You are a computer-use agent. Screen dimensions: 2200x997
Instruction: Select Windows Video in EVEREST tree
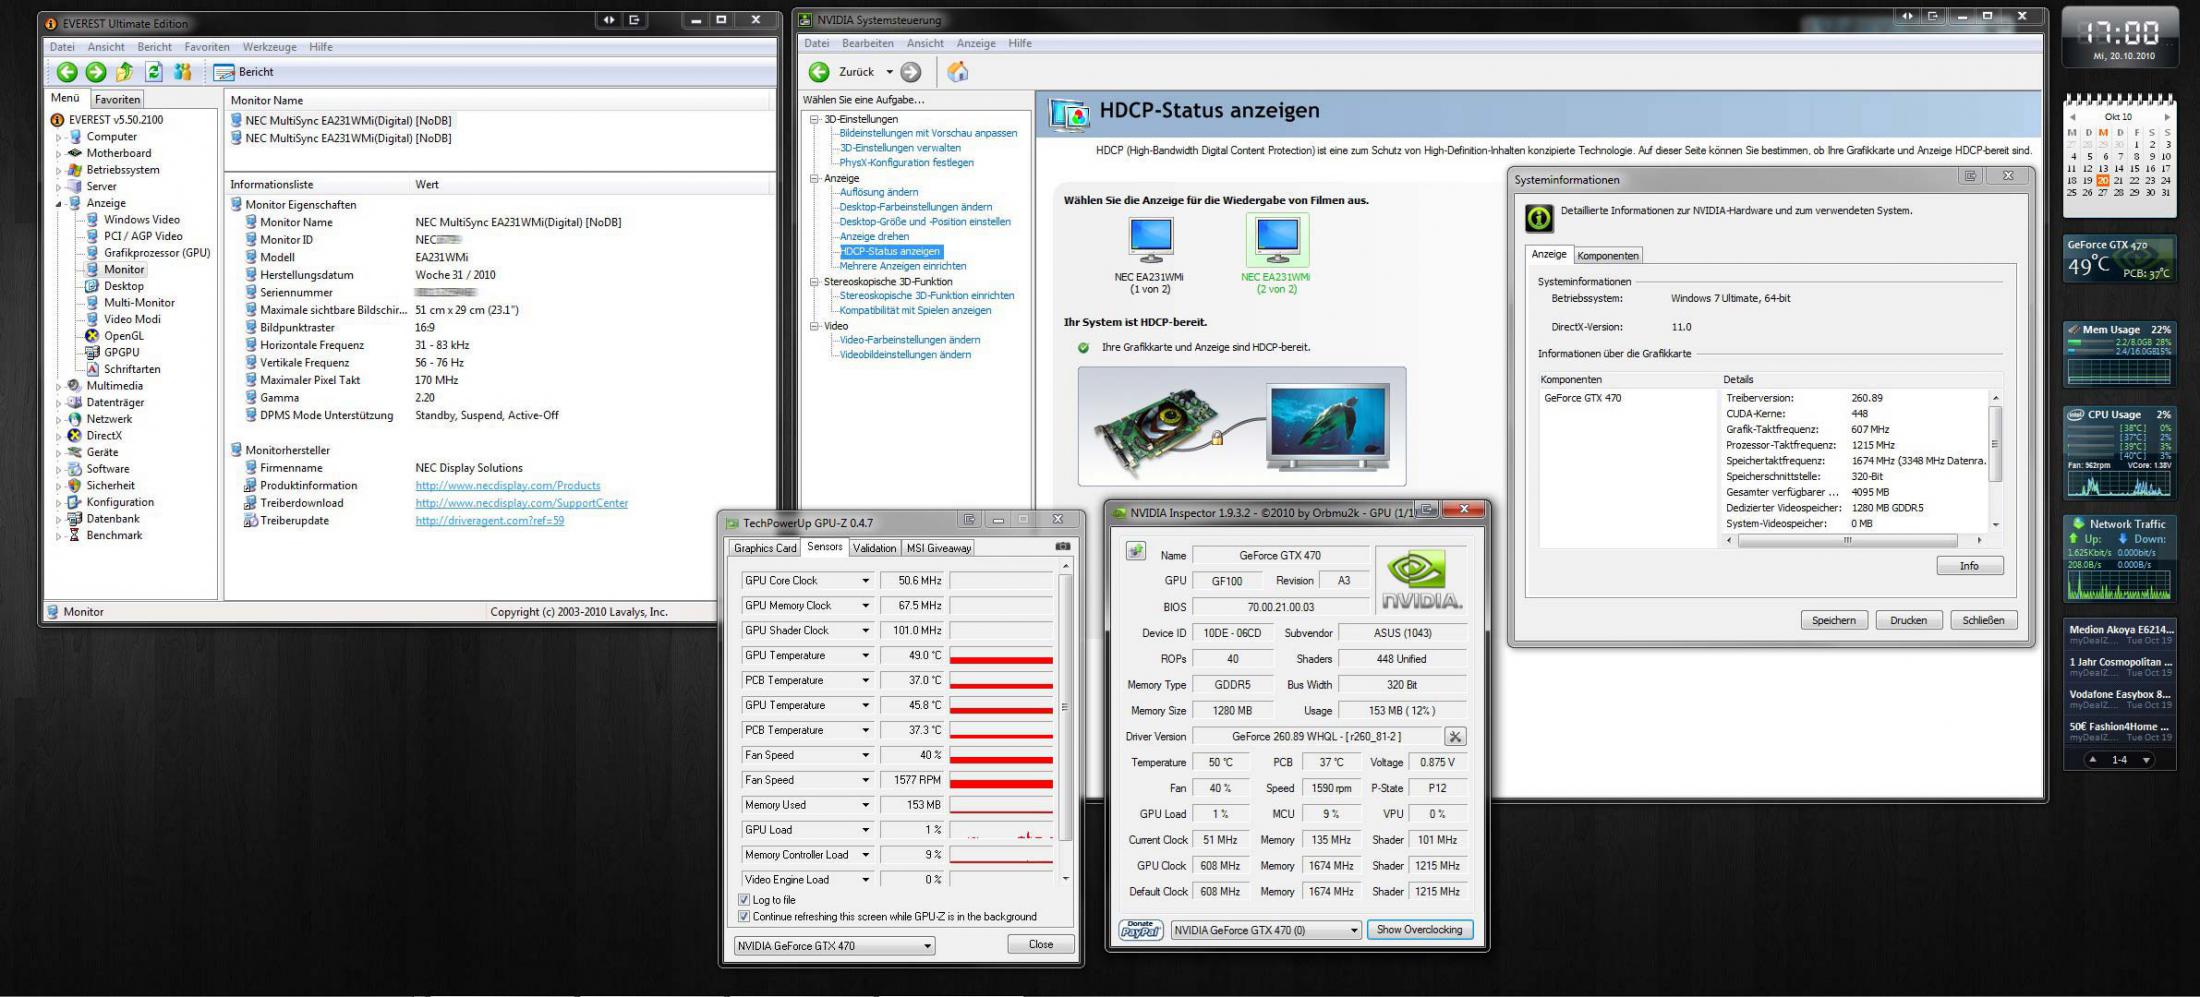[x=142, y=220]
